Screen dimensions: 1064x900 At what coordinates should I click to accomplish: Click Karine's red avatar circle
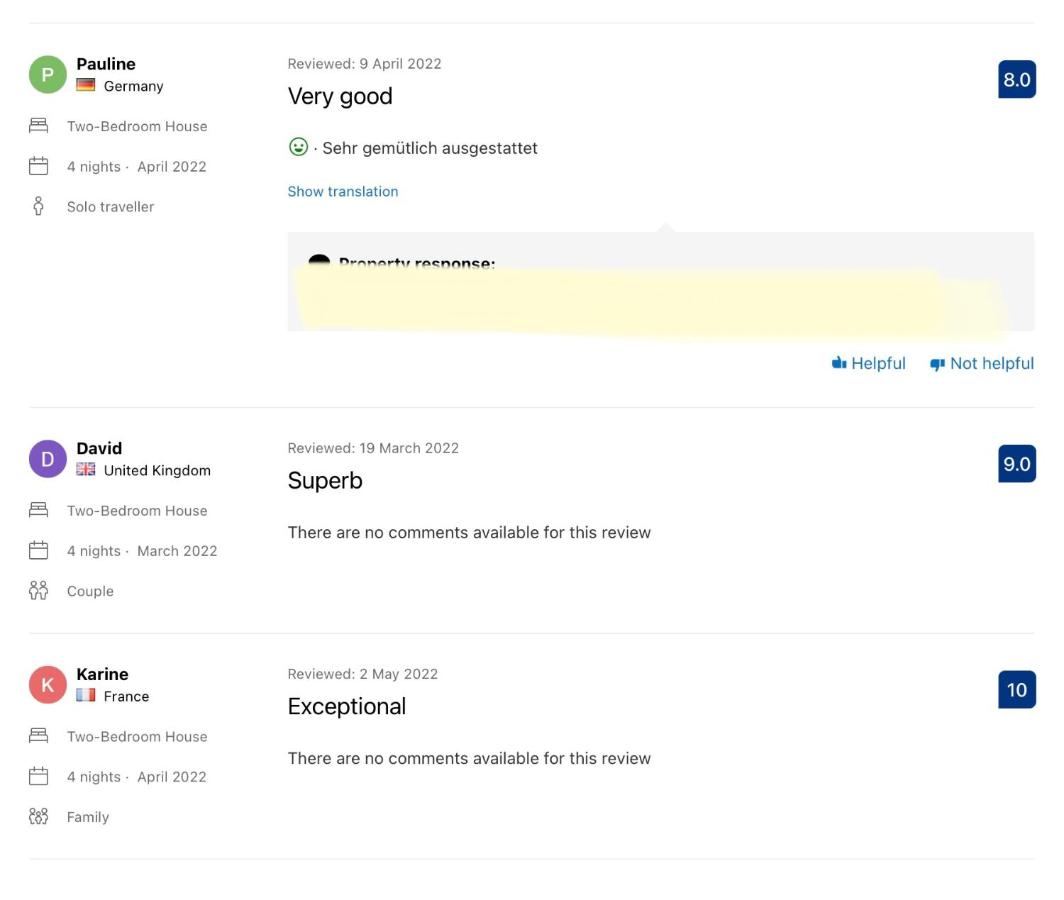pyautogui.click(x=47, y=685)
